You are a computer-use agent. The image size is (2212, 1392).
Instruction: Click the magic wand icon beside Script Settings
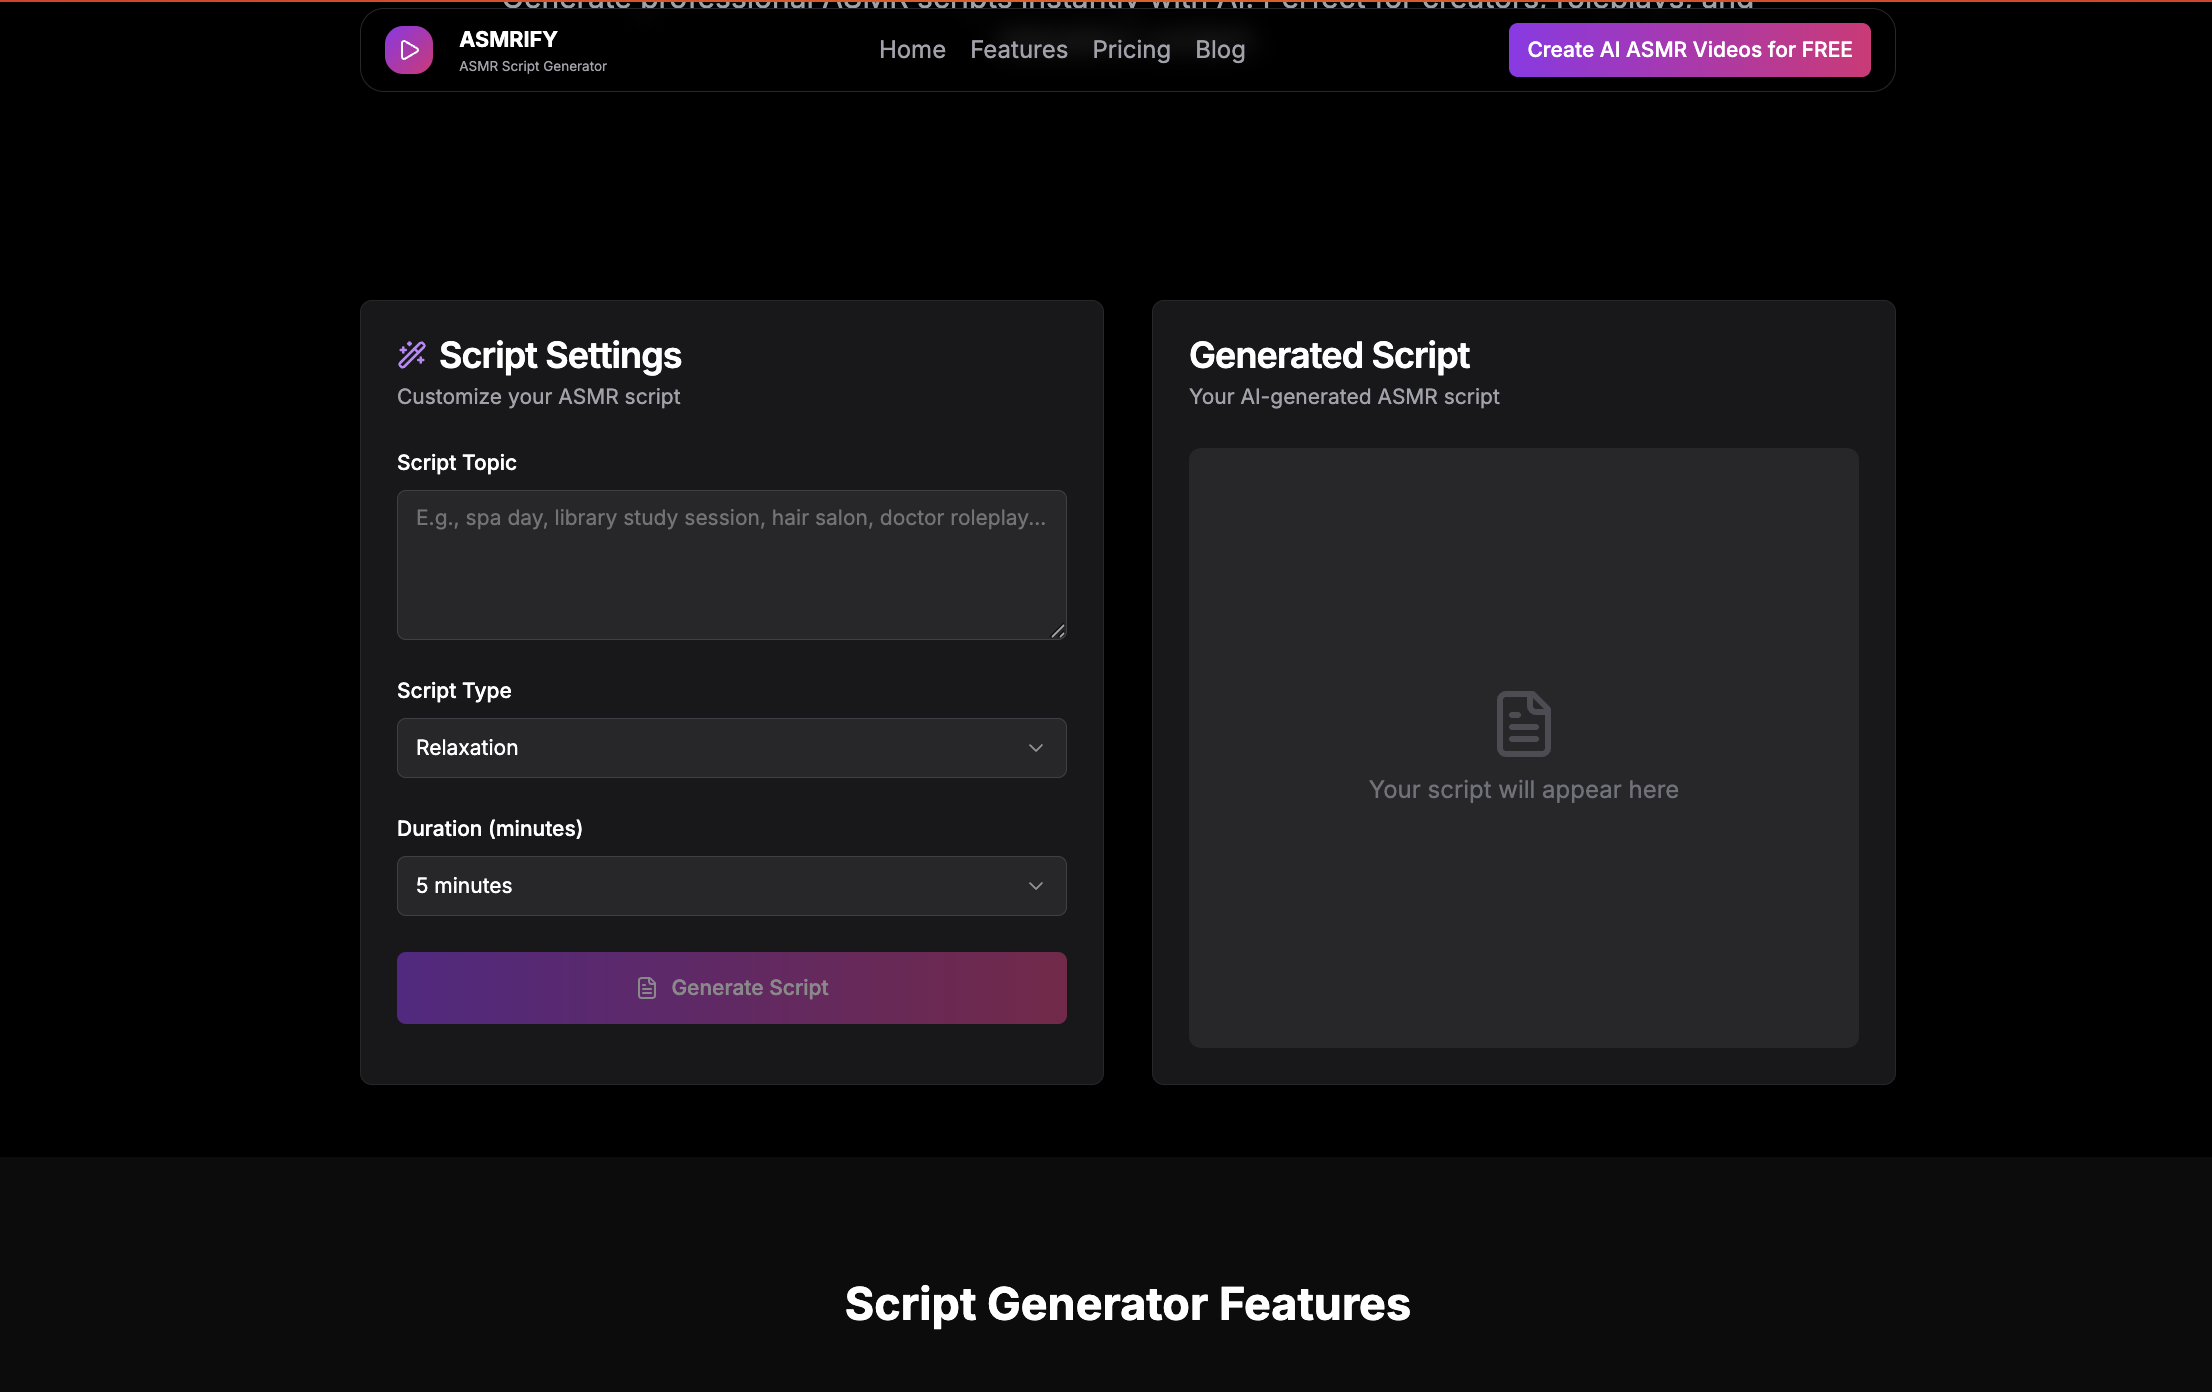pos(412,354)
